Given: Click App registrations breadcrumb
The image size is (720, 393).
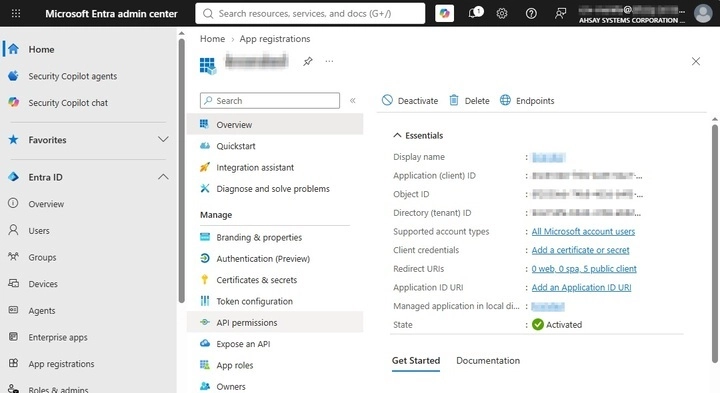Looking at the screenshot, I should point(275,39).
